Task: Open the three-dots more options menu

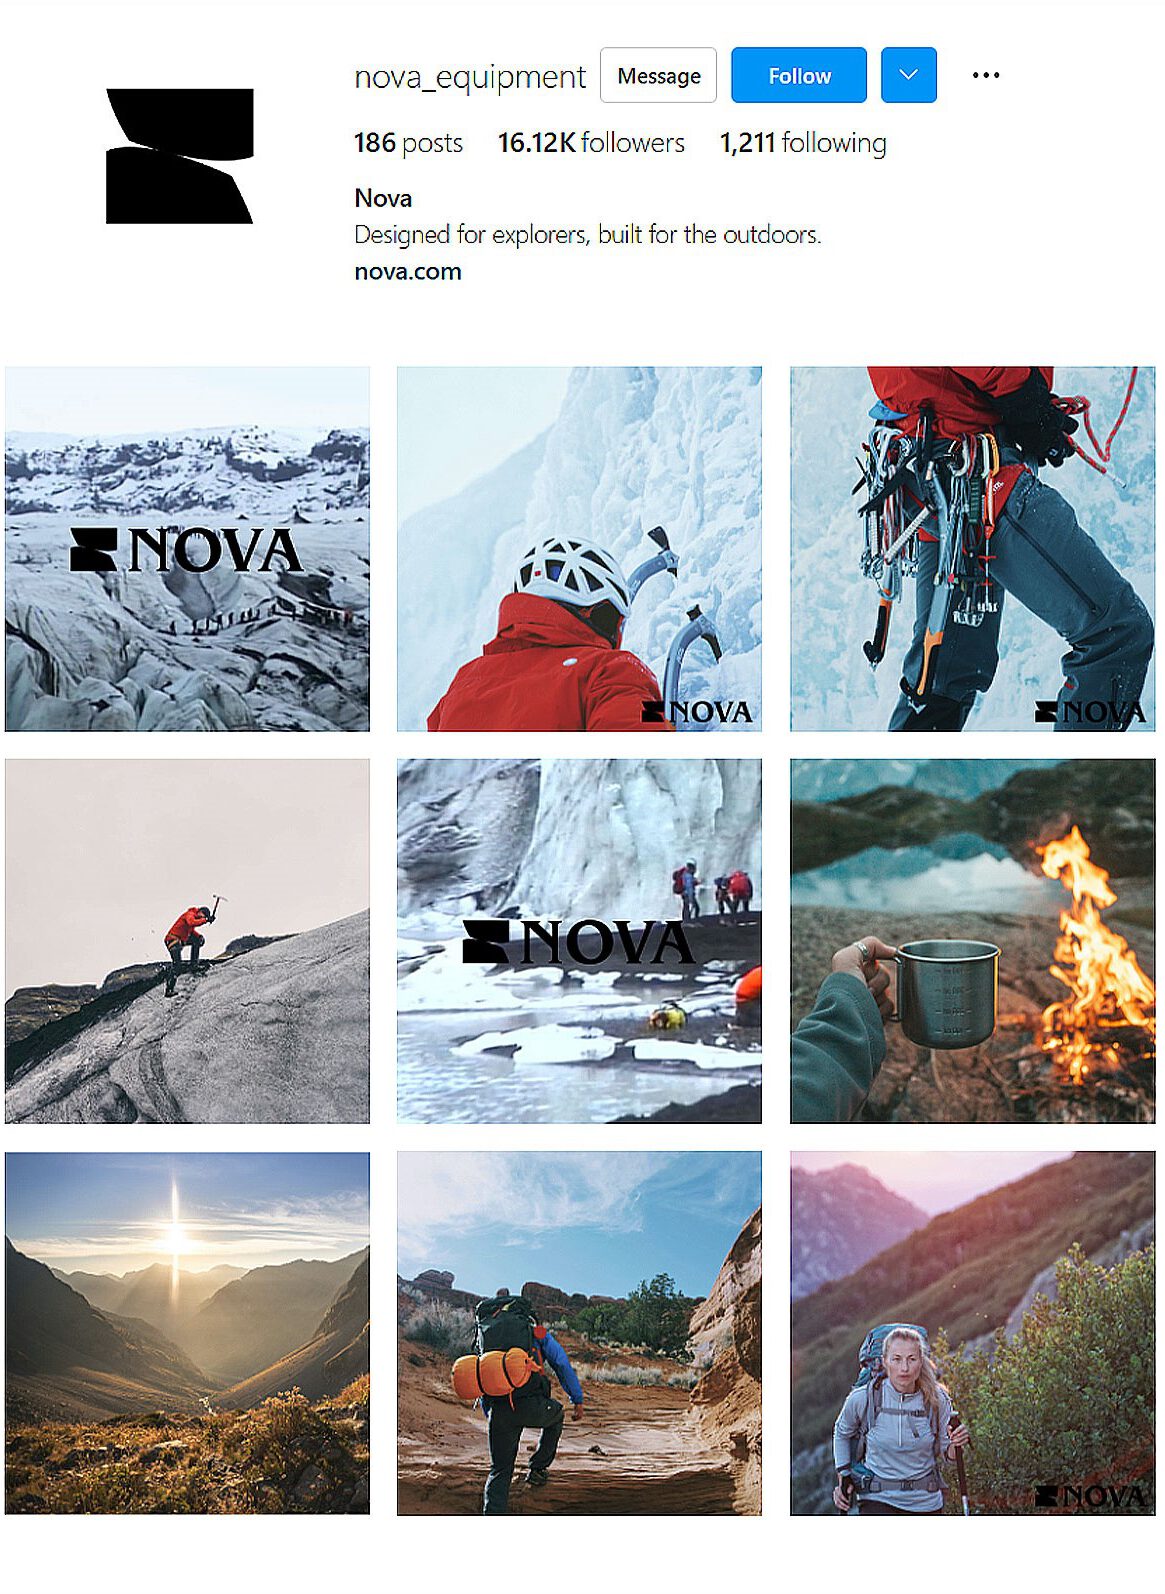Action: [986, 75]
